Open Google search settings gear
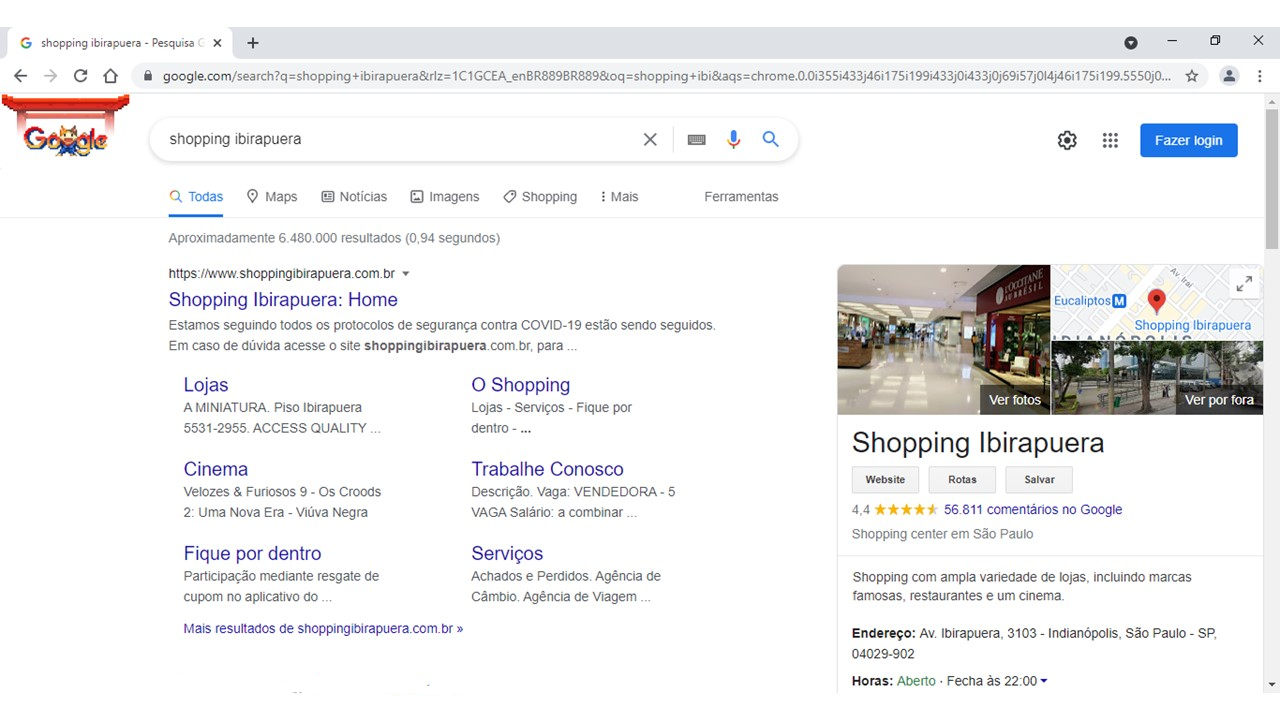Image resolution: width=1280 pixels, height=720 pixels. (x=1067, y=141)
